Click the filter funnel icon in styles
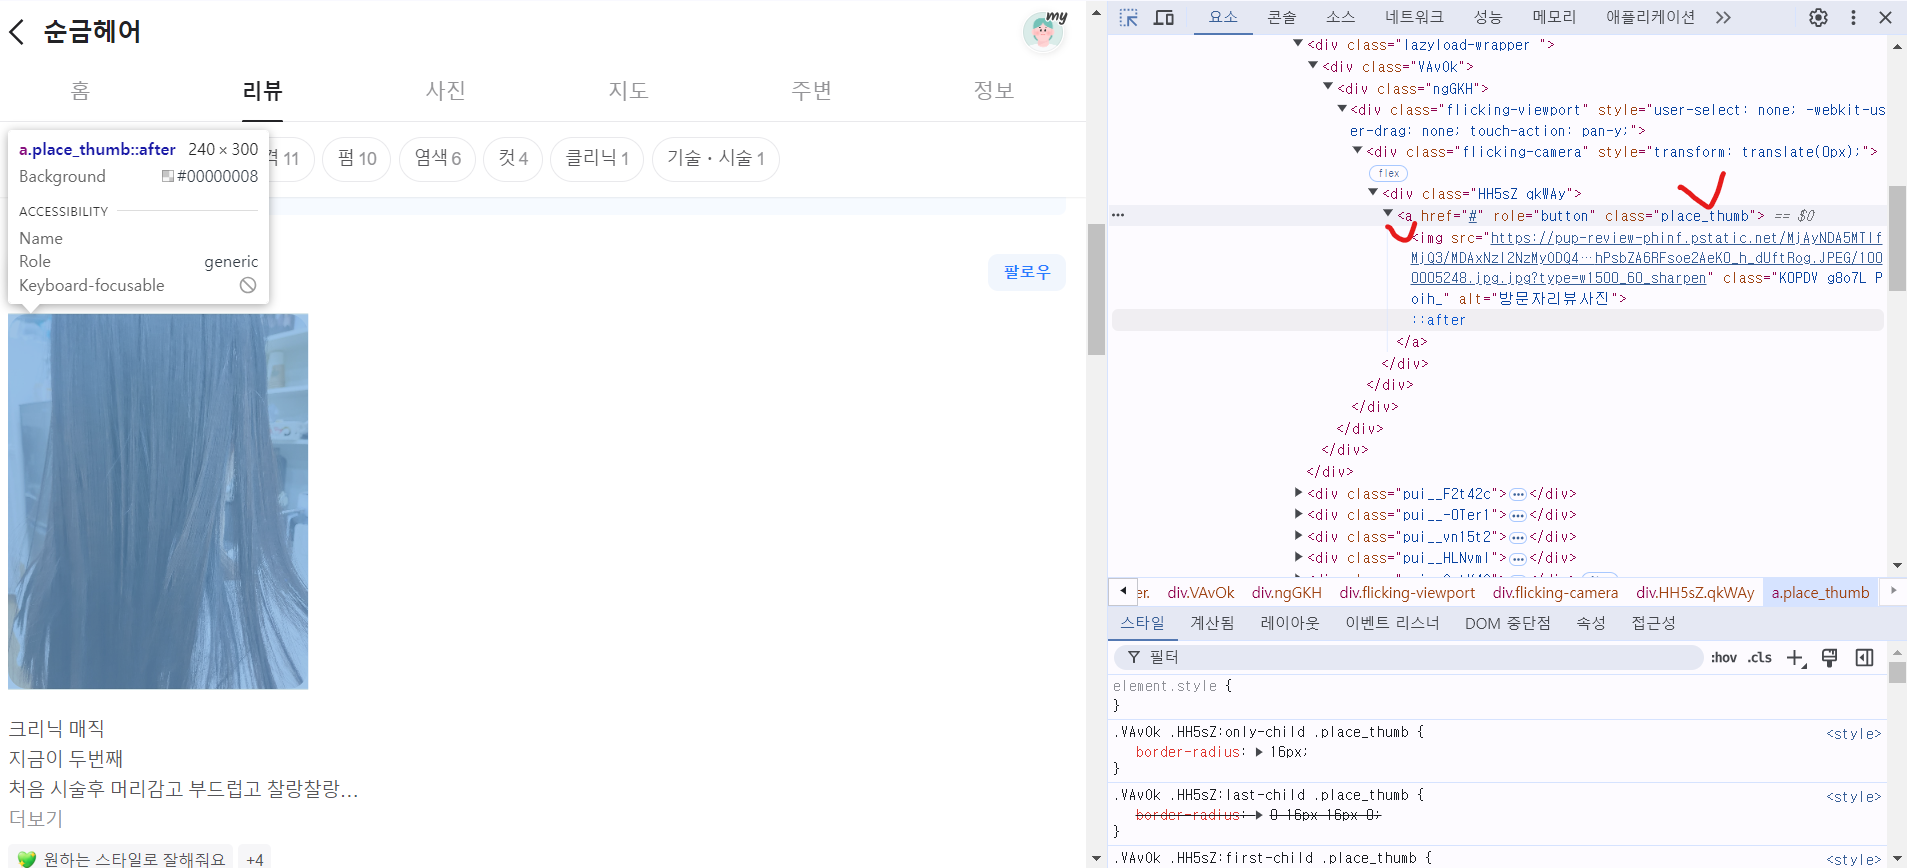Image resolution: width=1907 pixels, height=868 pixels. [1134, 657]
